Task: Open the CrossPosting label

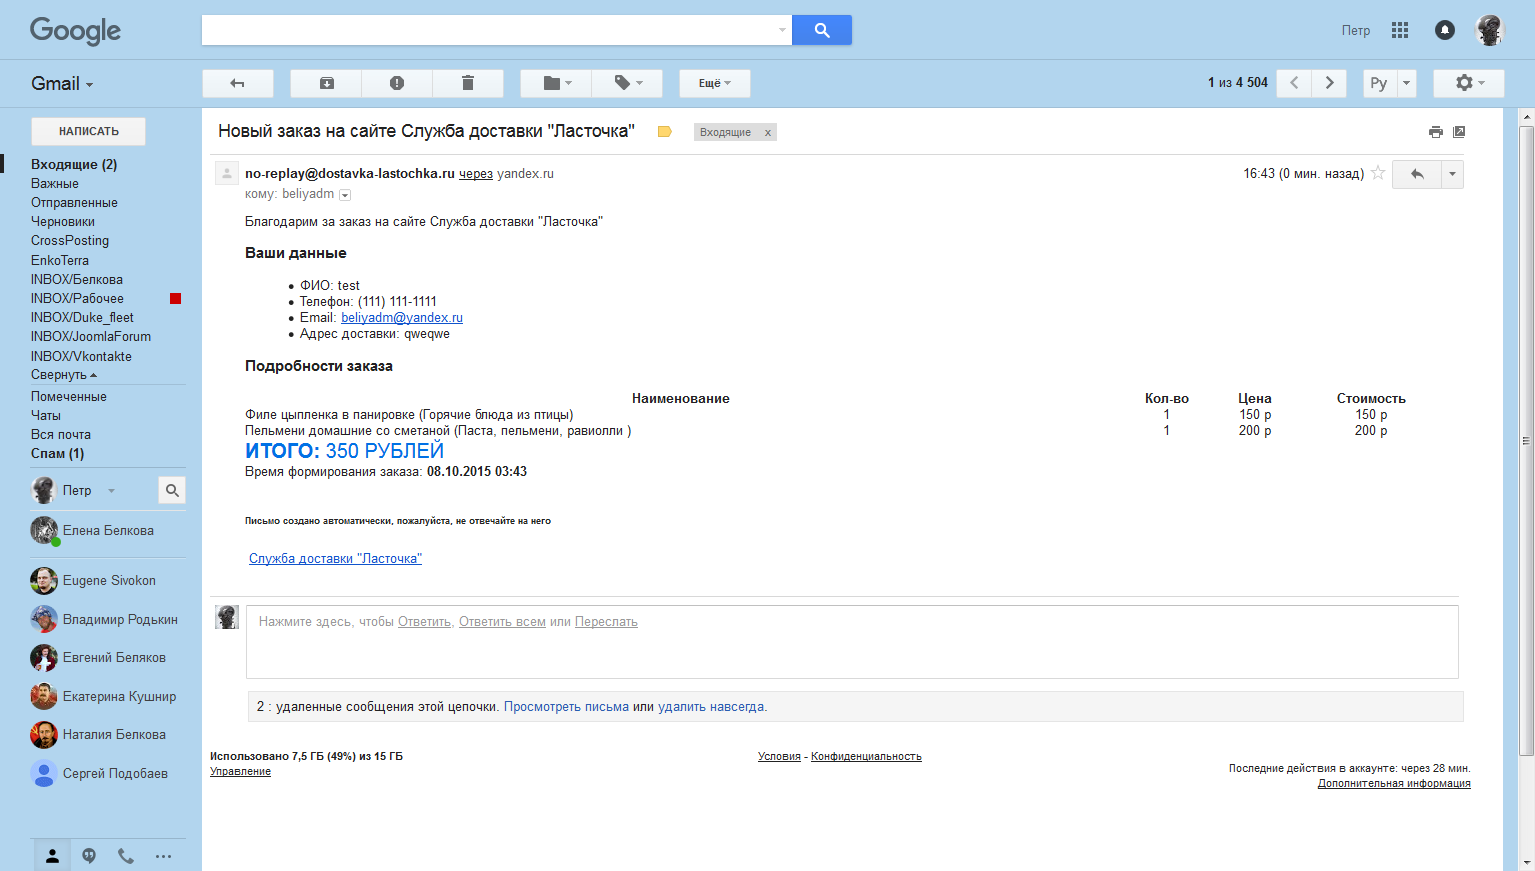Action: tap(70, 240)
